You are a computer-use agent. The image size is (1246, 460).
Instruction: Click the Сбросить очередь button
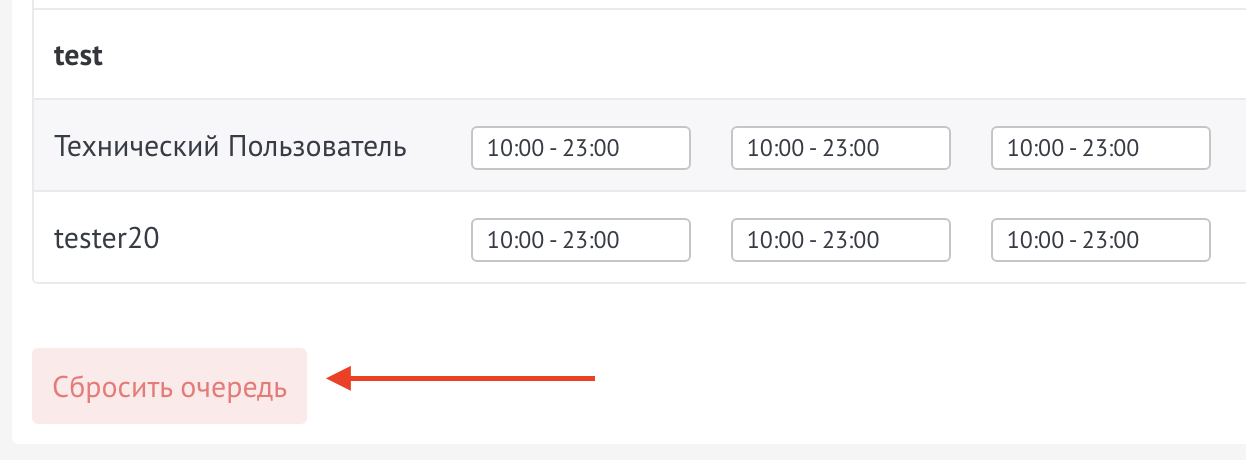click(170, 387)
